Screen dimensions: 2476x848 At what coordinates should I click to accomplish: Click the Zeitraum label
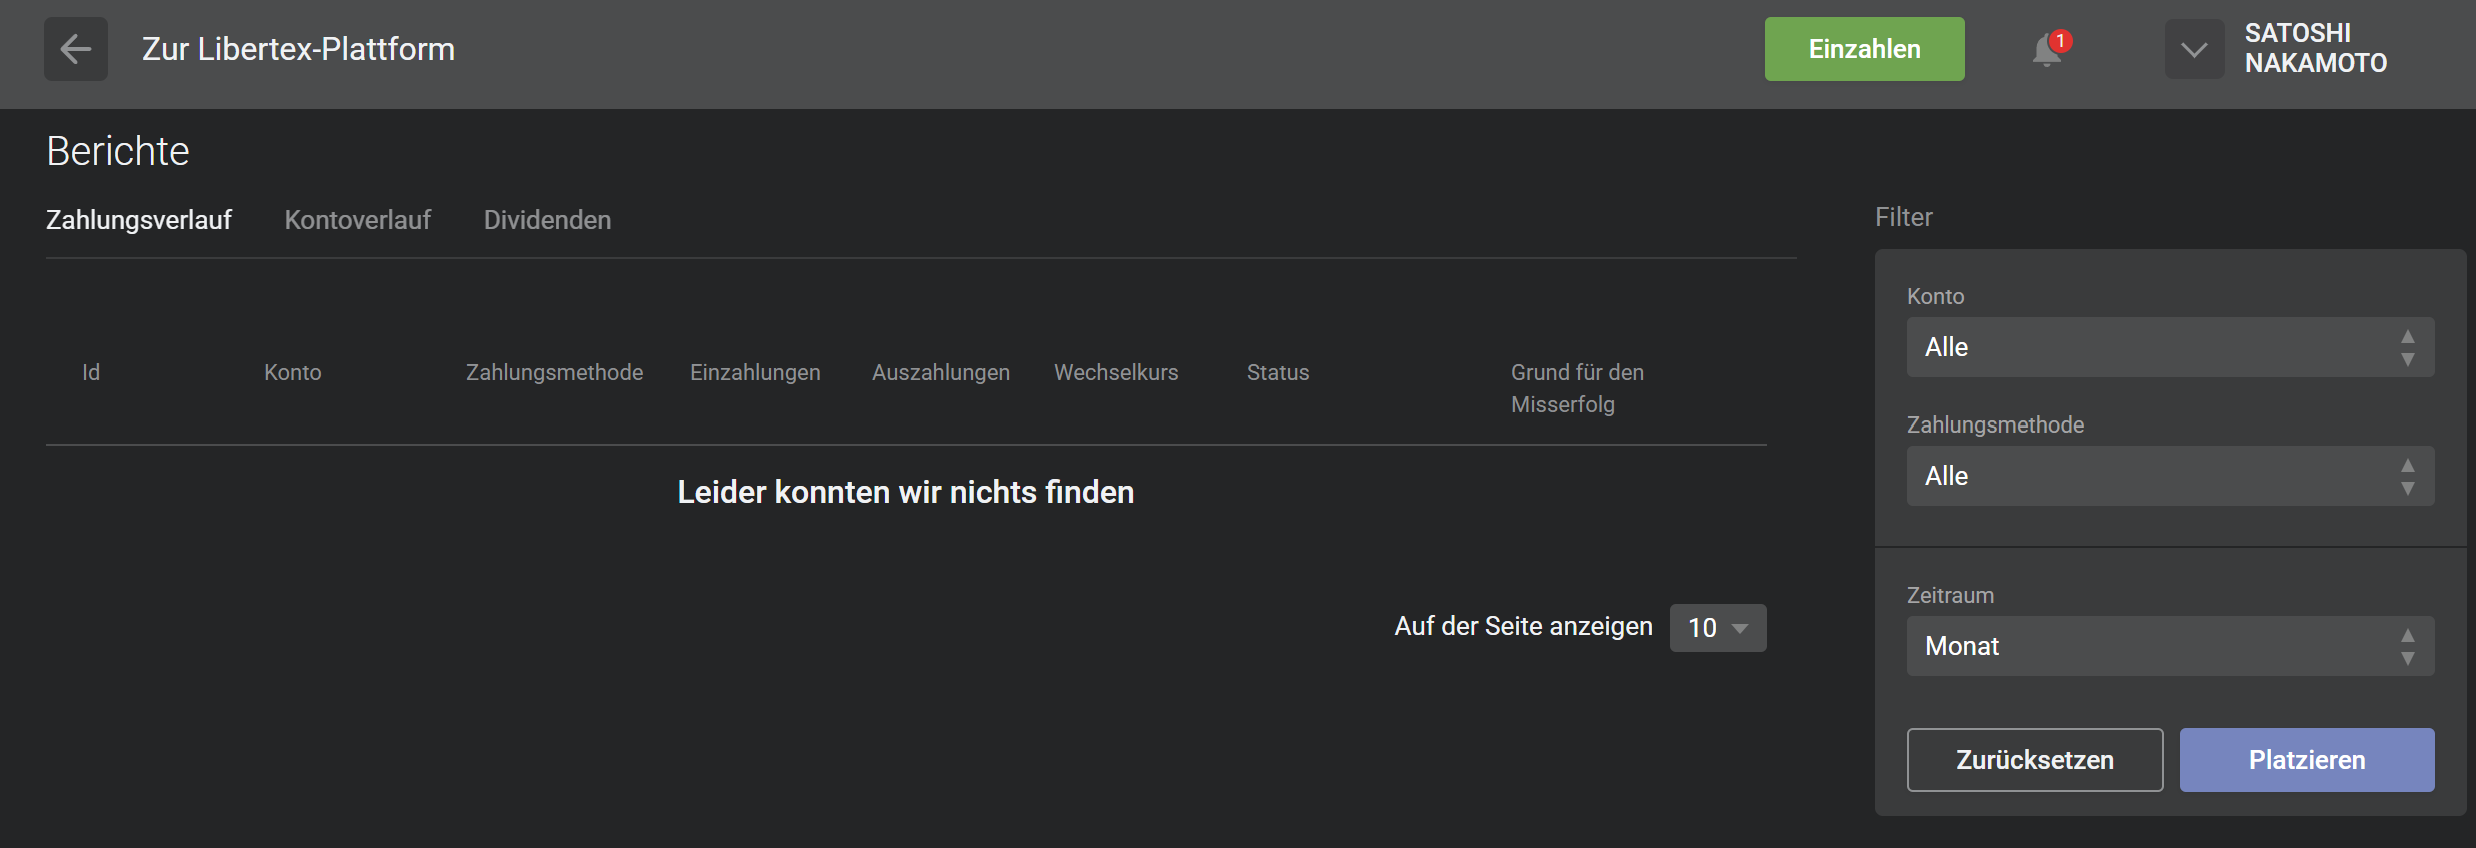(x=1950, y=595)
